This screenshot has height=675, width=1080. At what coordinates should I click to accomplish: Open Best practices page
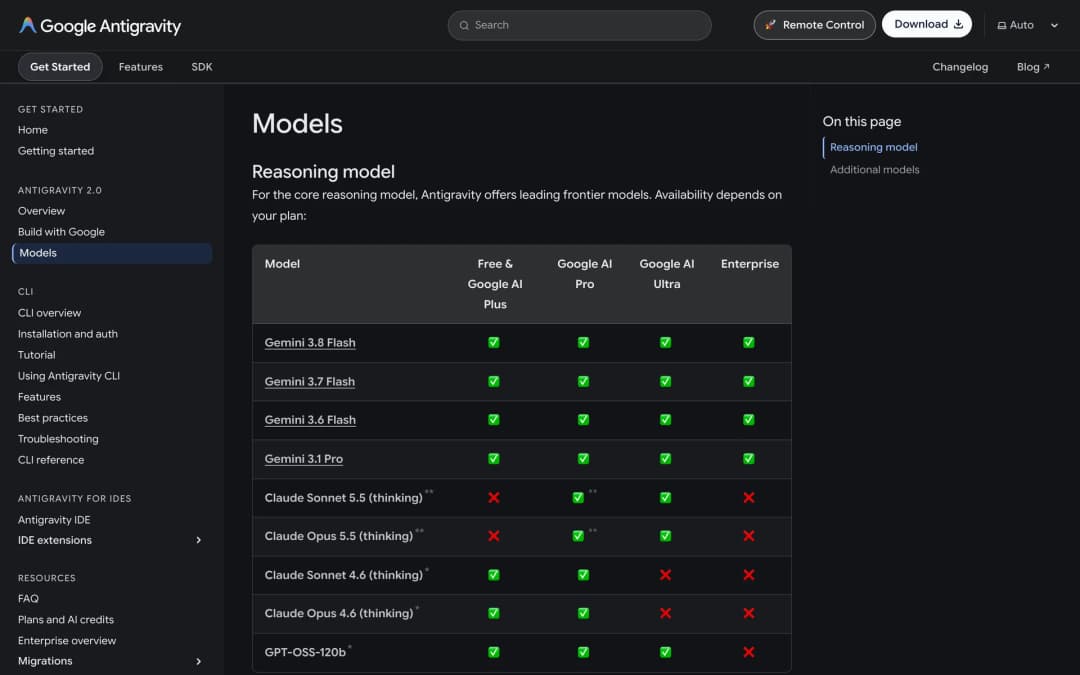[53, 418]
